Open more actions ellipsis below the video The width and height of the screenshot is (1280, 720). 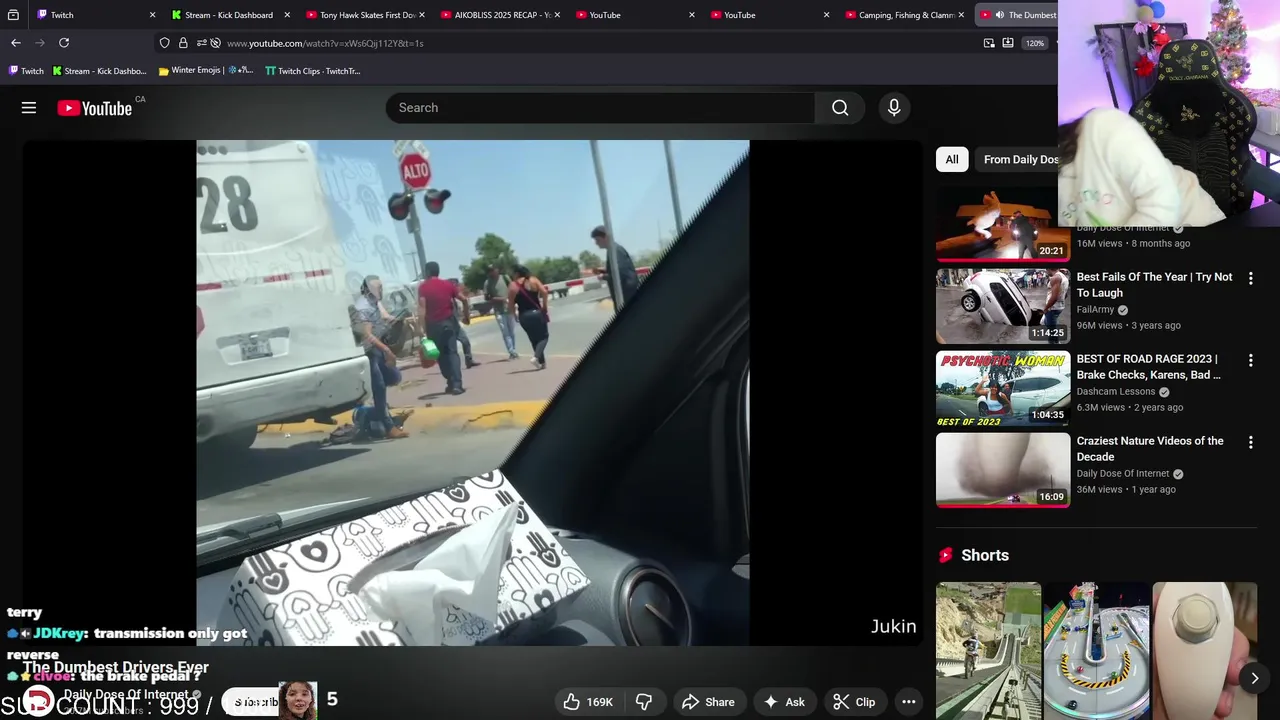908,702
